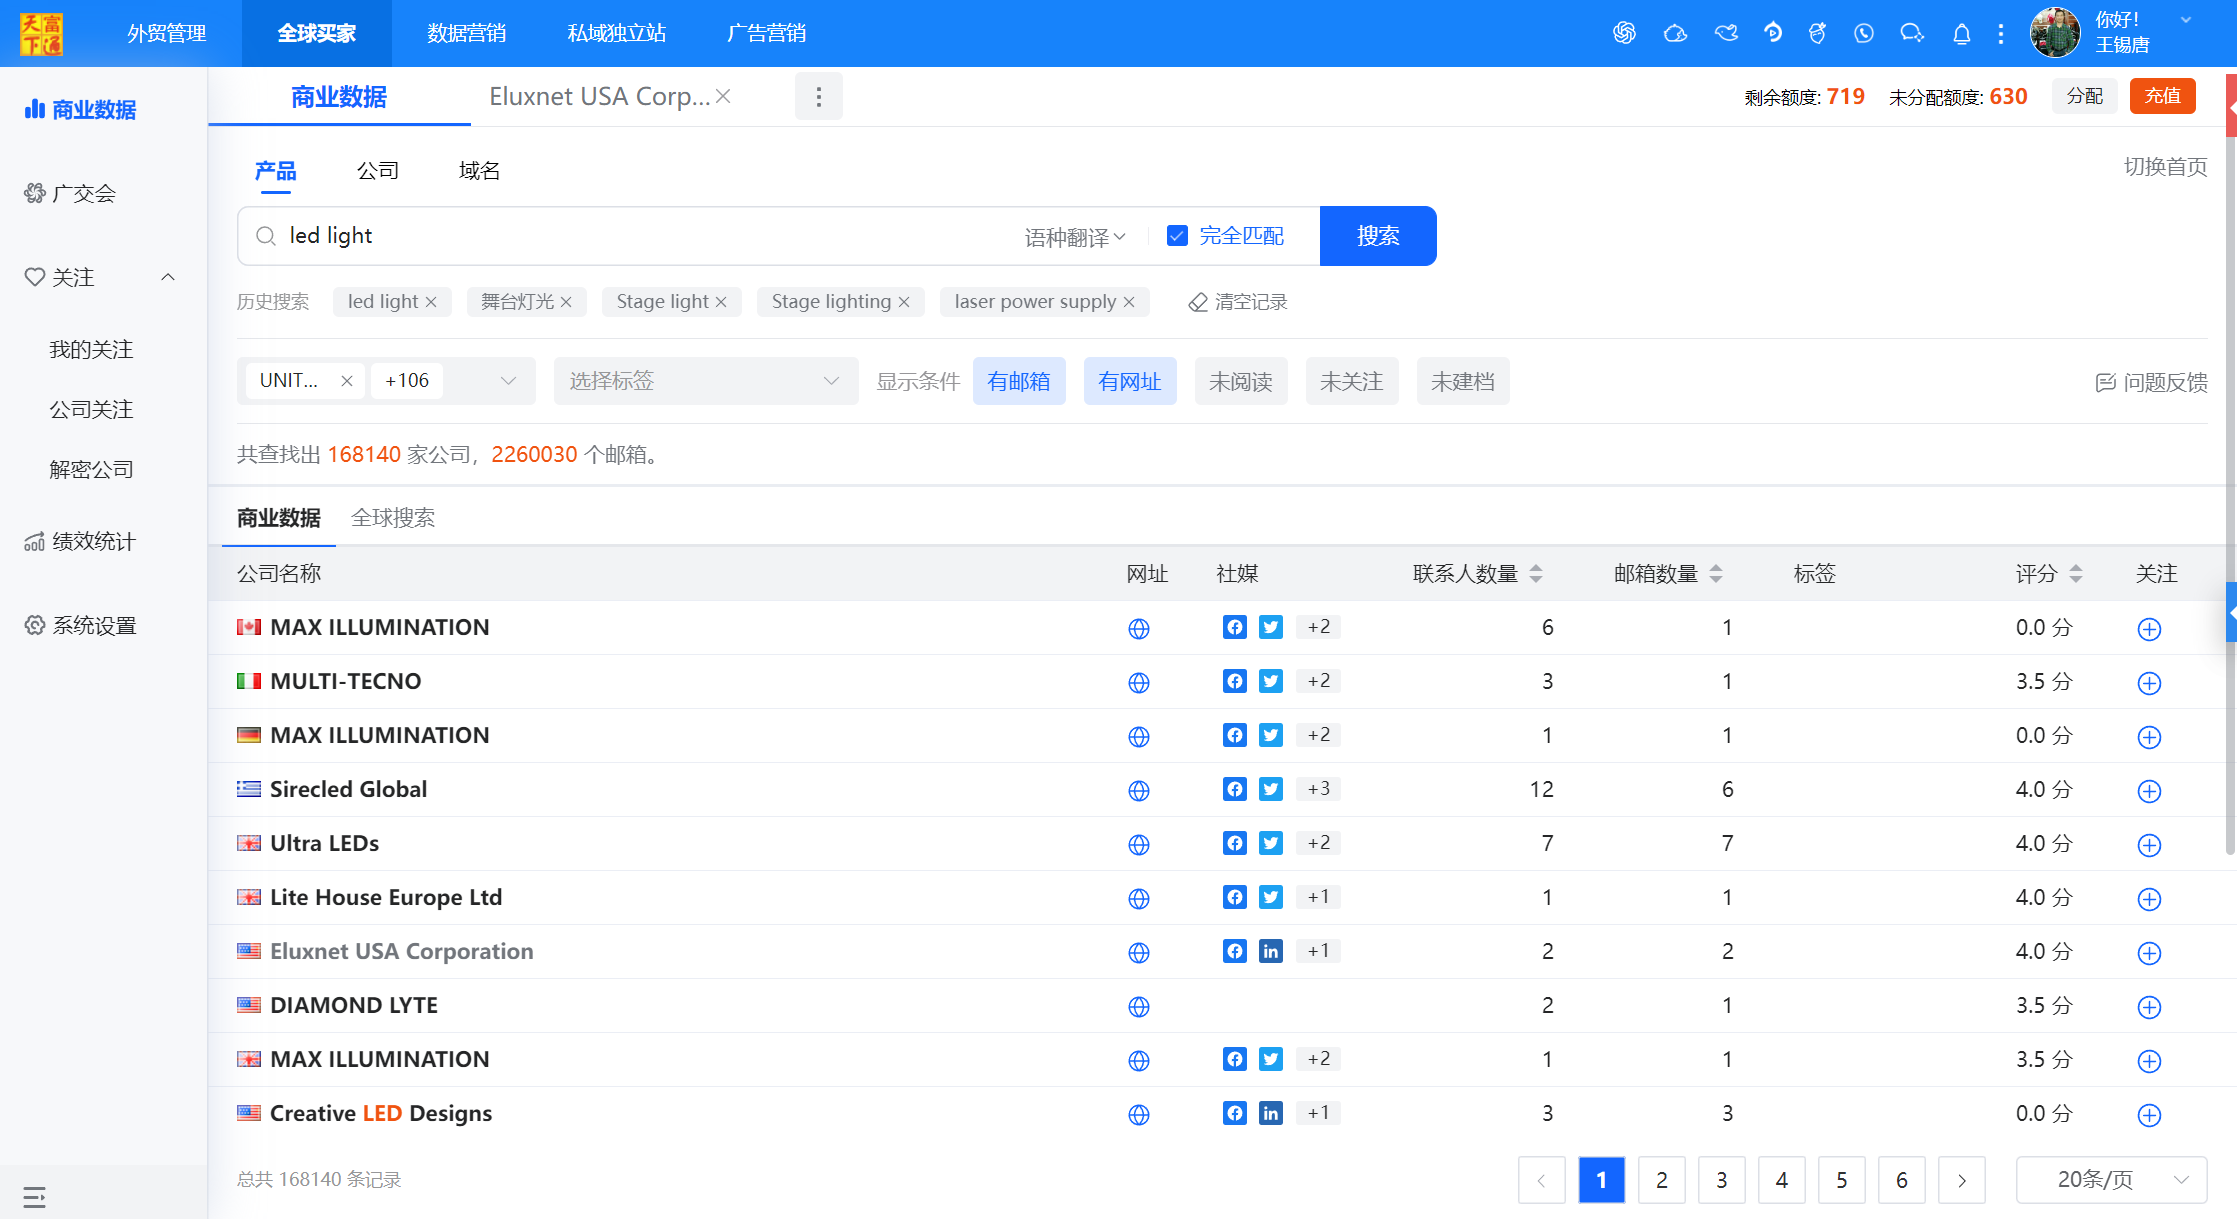Expand the user account dropdown arrow
Viewport: 2237px width, 1219px height.
(x=2186, y=20)
